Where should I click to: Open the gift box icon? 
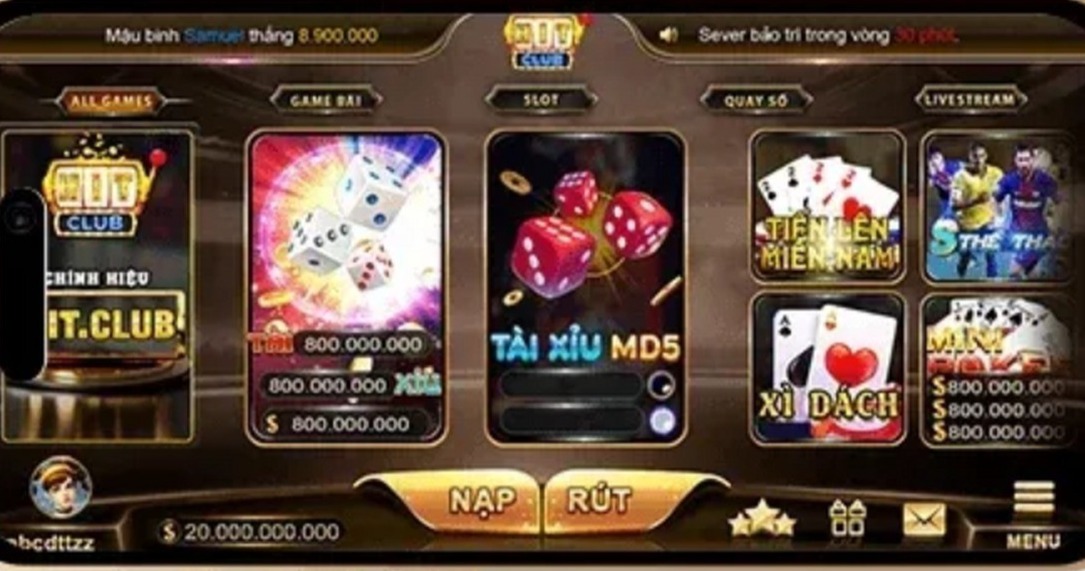(x=848, y=519)
